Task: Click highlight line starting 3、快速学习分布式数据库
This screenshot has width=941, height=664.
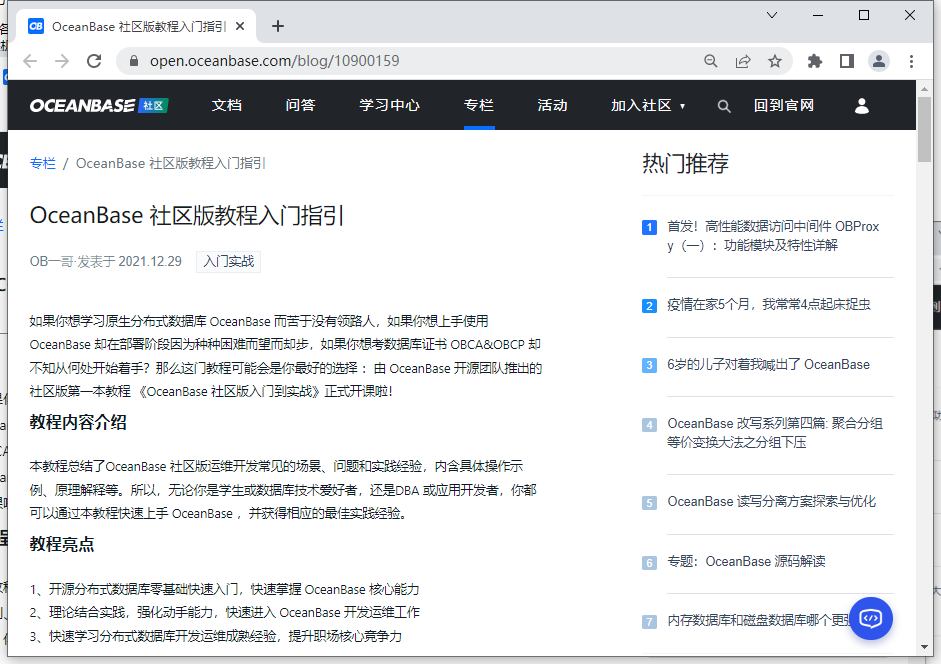Action: click(x=215, y=636)
